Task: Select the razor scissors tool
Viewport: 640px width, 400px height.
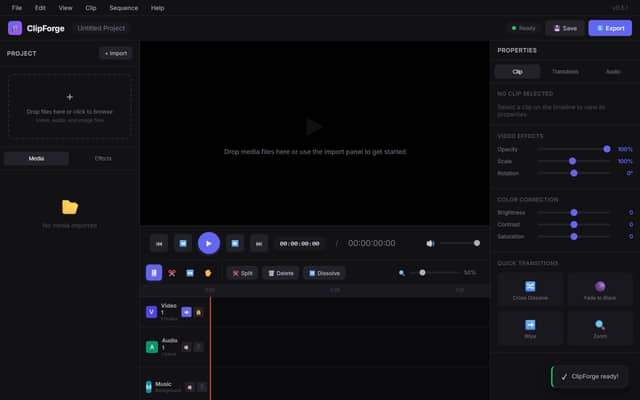Action: (172, 273)
